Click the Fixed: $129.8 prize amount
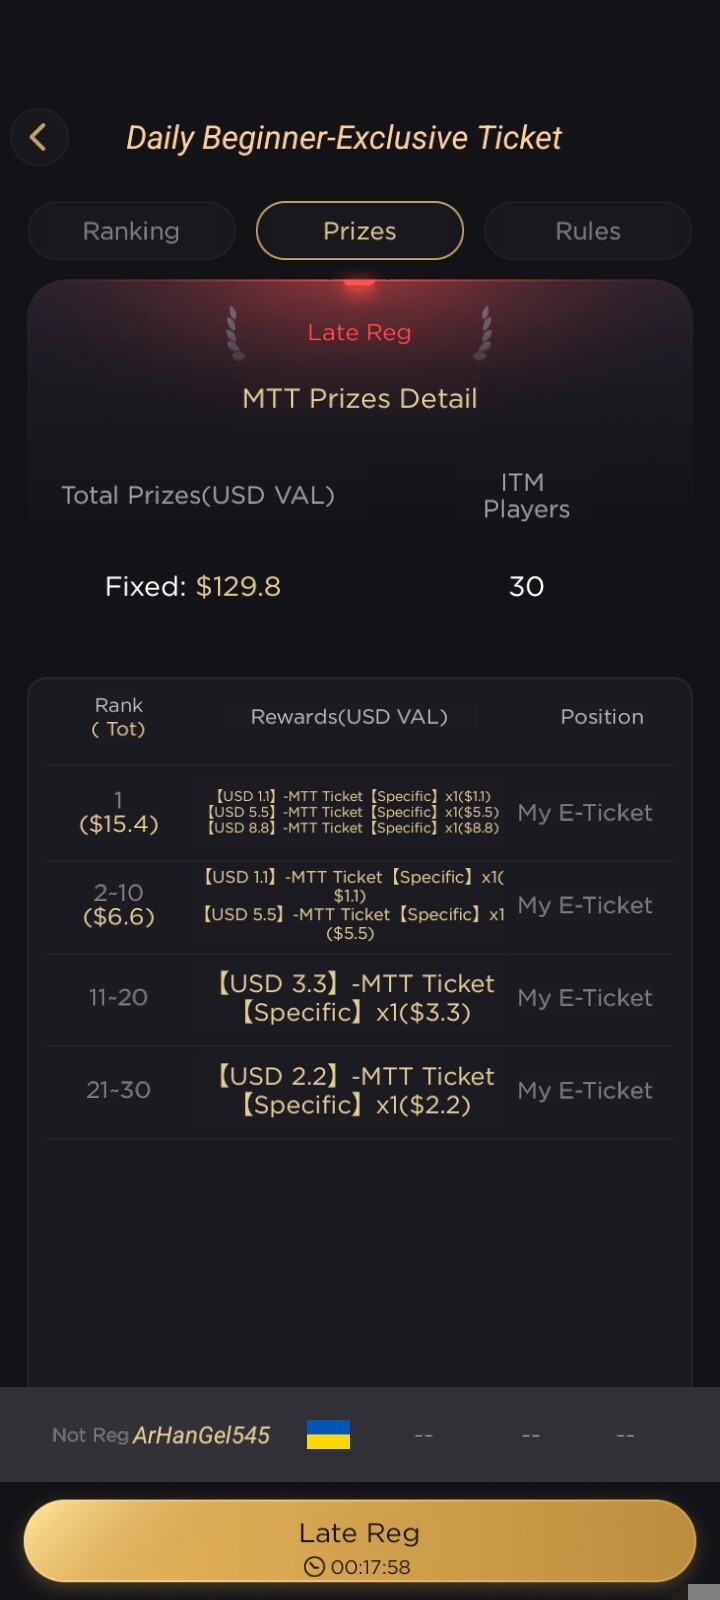Viewport: 720px width, 1600px height. pos(193,586)
